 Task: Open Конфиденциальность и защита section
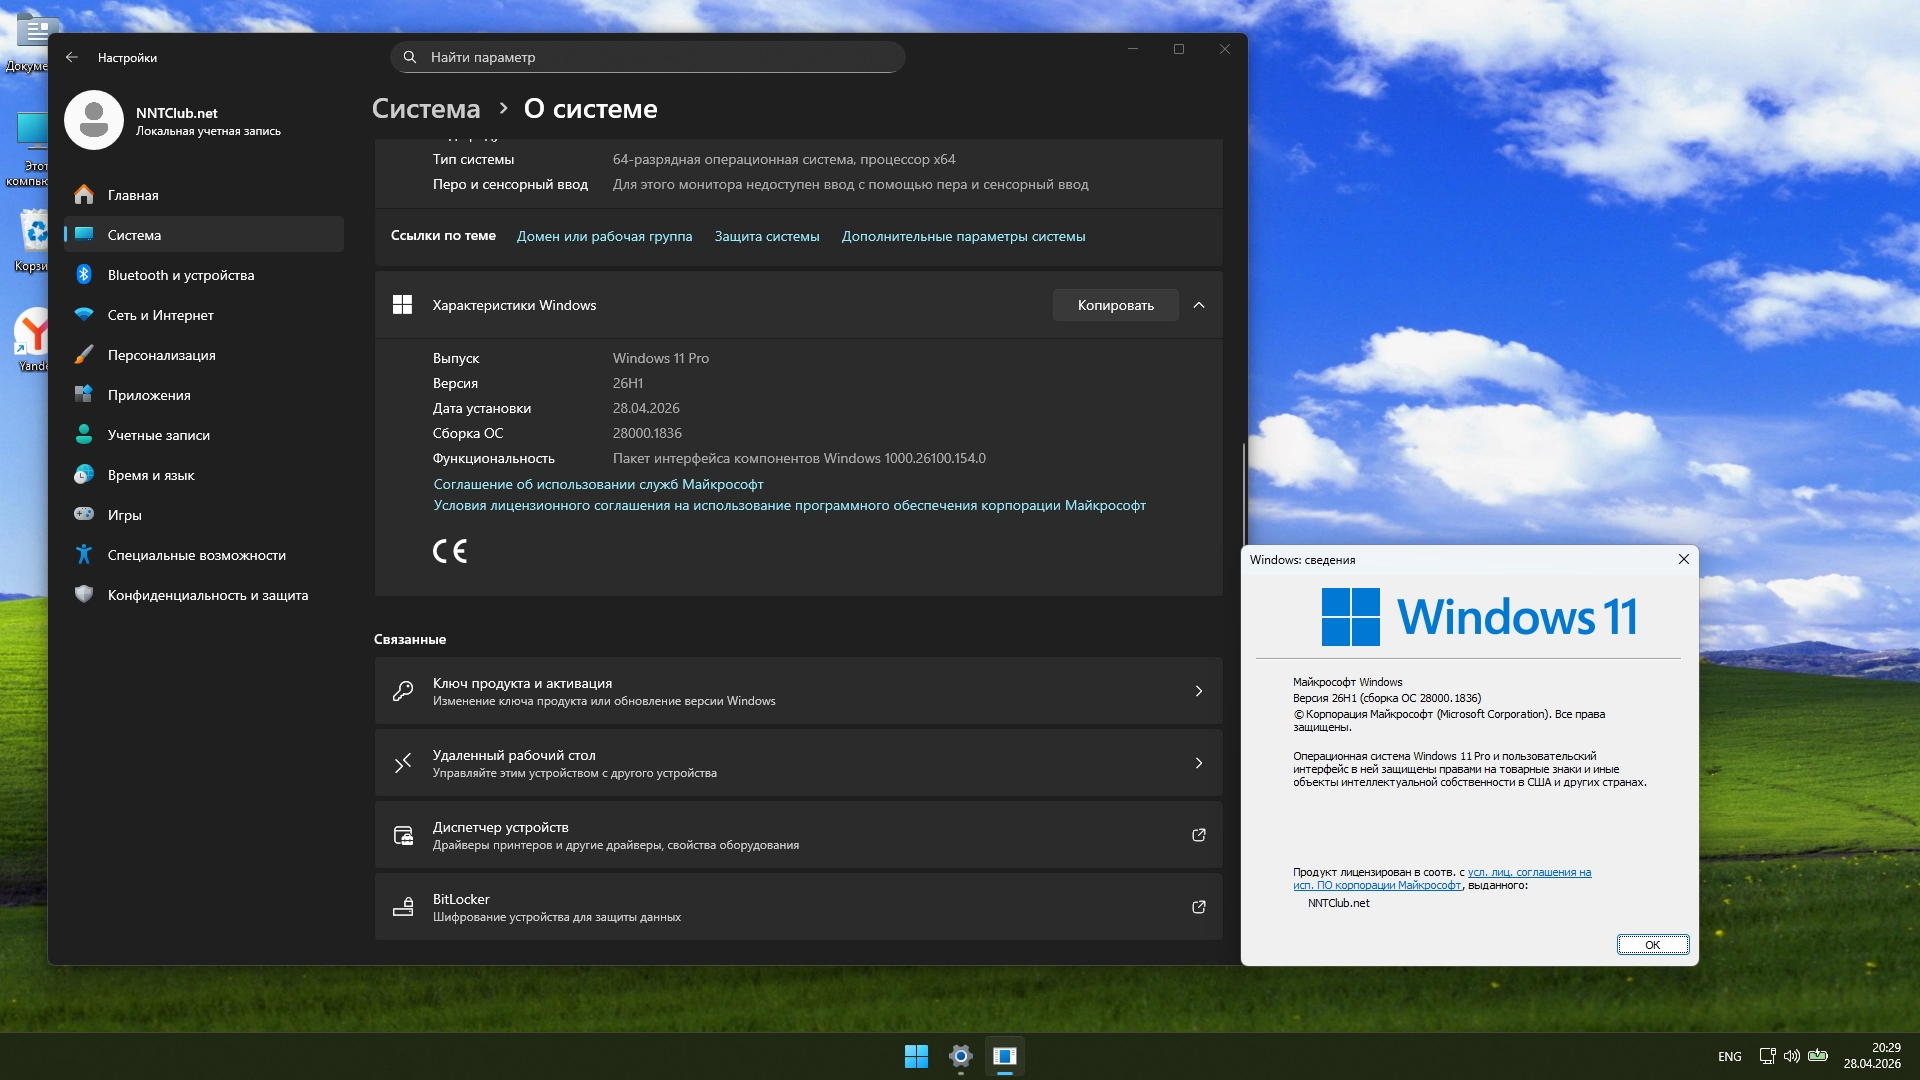207,595
